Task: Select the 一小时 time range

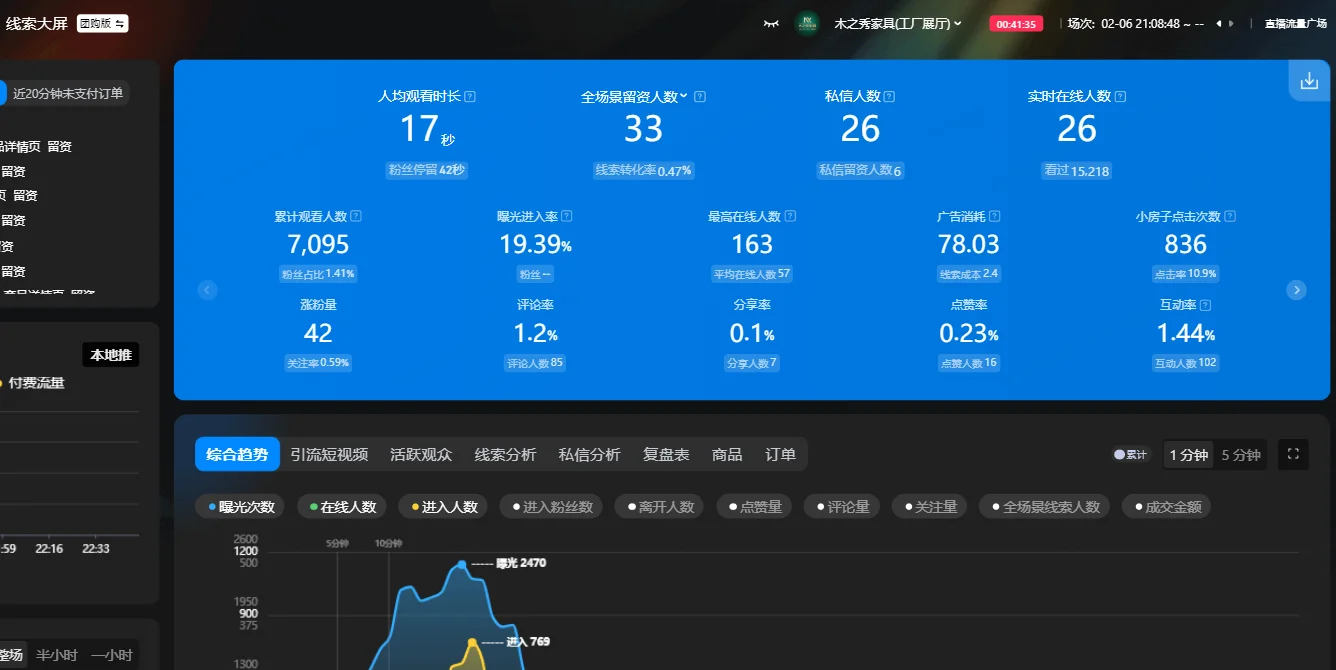Action: (112, 656)
